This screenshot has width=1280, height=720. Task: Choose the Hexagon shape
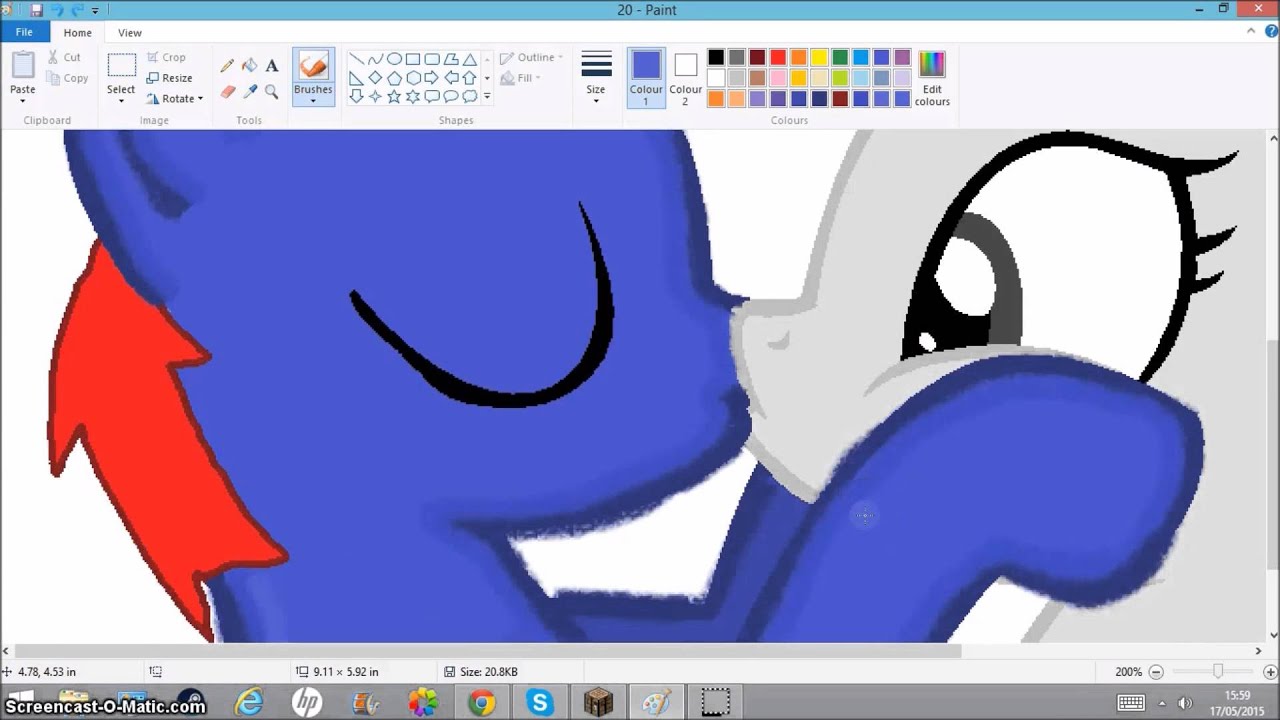413,78
